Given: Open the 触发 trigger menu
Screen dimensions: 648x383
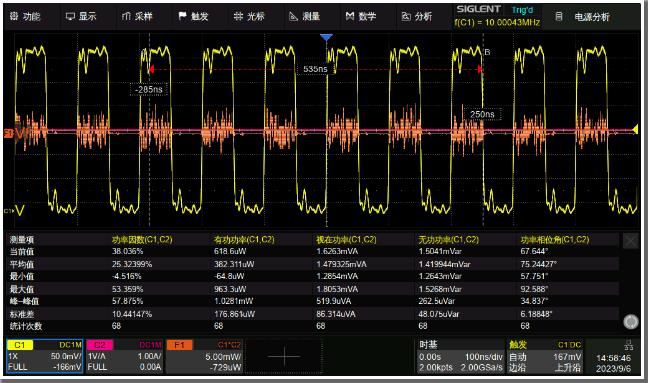Looking at the screenshot, I should 193,17.
